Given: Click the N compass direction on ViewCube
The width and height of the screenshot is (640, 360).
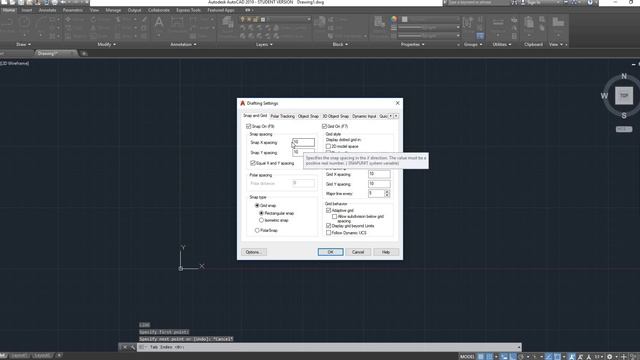Looking at the screenshot, I should point(624,76).
